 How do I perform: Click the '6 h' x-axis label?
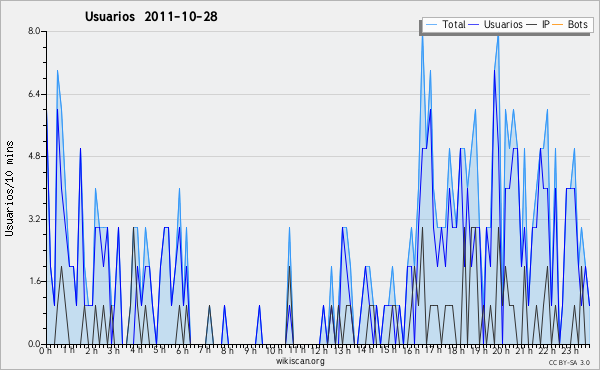182,350
